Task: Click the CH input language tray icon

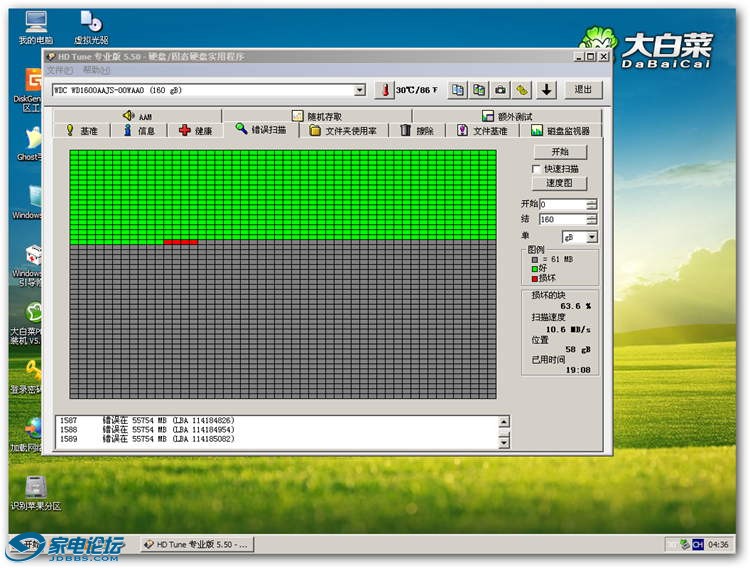Action: pyautogui.click(x=698, y=545)
